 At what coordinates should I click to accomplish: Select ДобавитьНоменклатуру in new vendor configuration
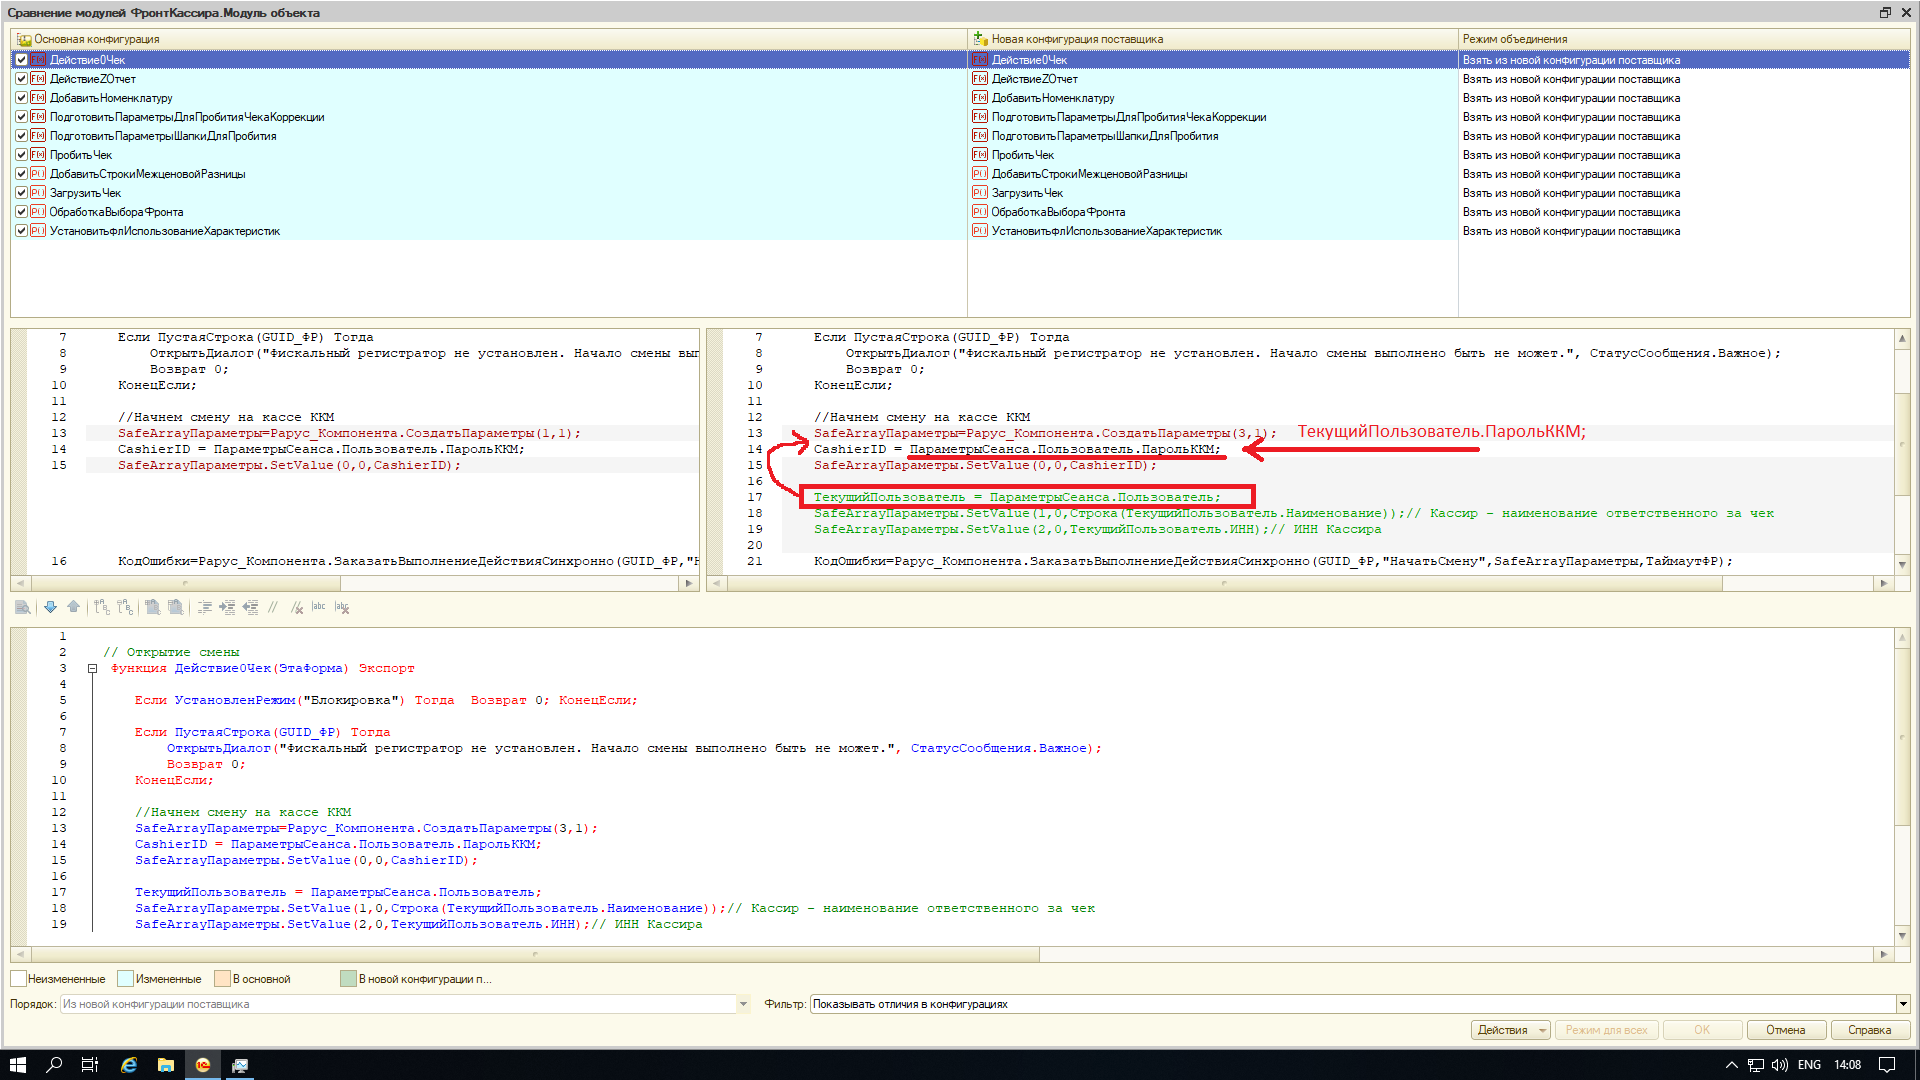tap(1213, 98)
